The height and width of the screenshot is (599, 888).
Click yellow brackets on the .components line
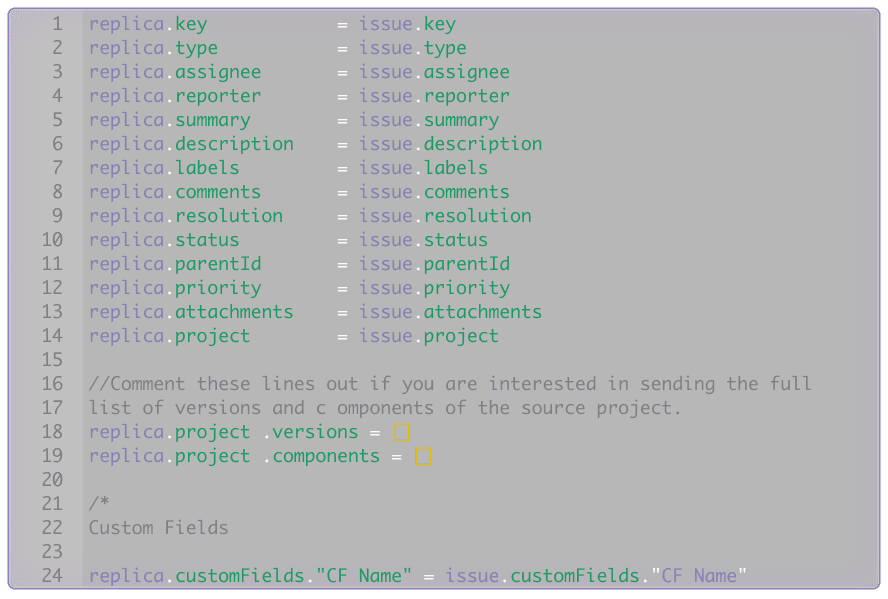pos(424,456)
